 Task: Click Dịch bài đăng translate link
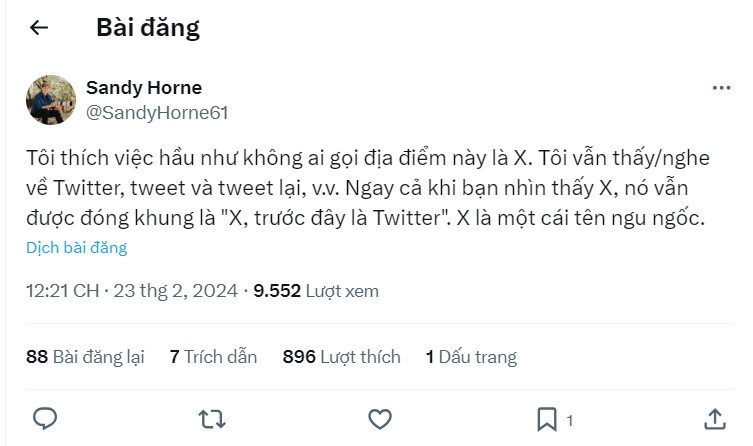77,248
